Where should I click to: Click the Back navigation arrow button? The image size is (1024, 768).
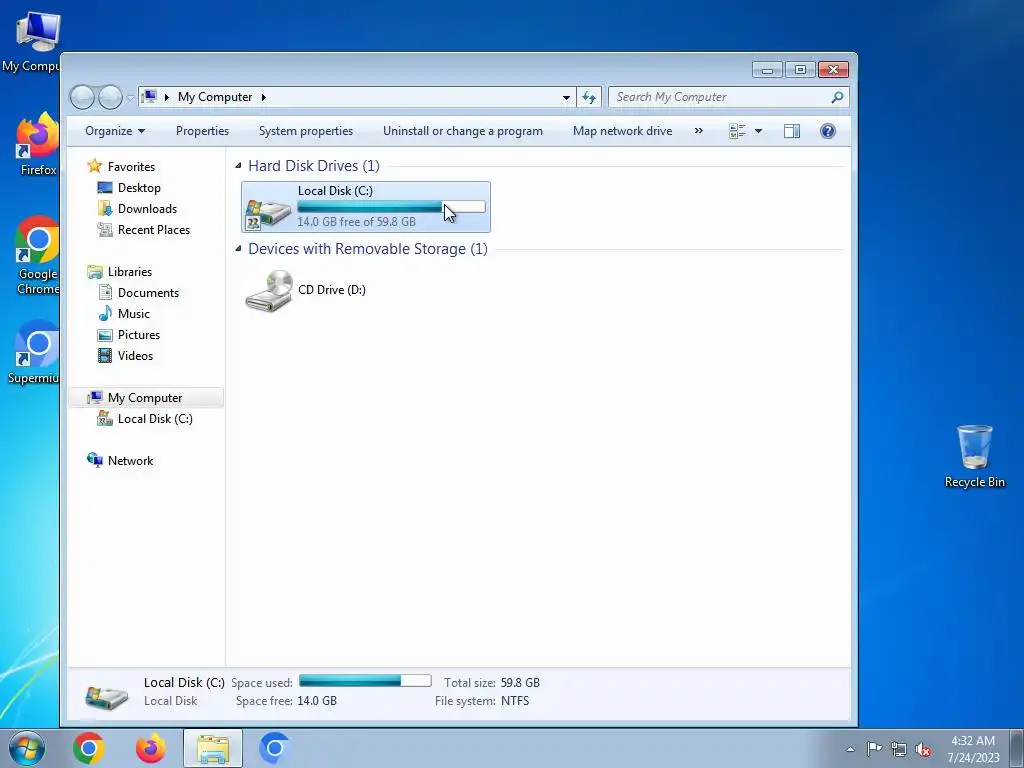click(82, 97)
